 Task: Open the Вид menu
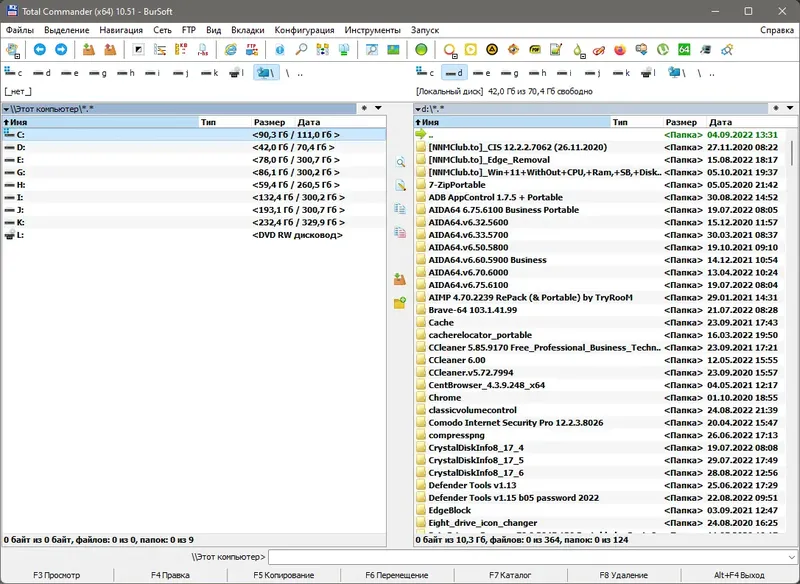212,29
